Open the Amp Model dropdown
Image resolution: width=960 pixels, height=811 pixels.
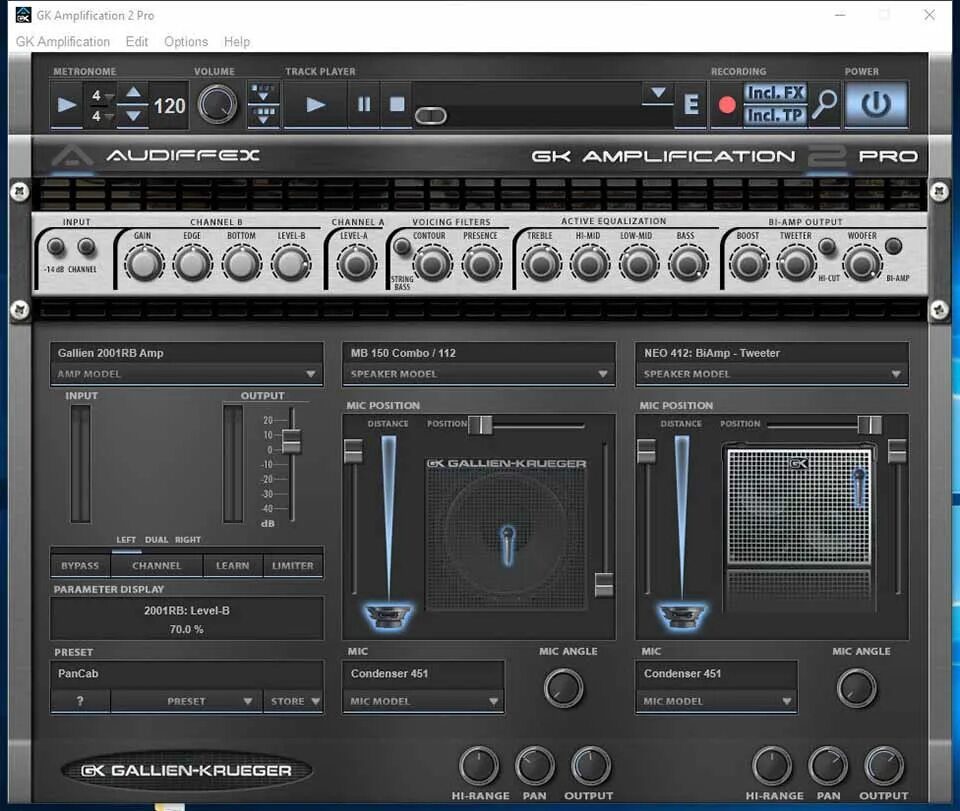point(185,373)
